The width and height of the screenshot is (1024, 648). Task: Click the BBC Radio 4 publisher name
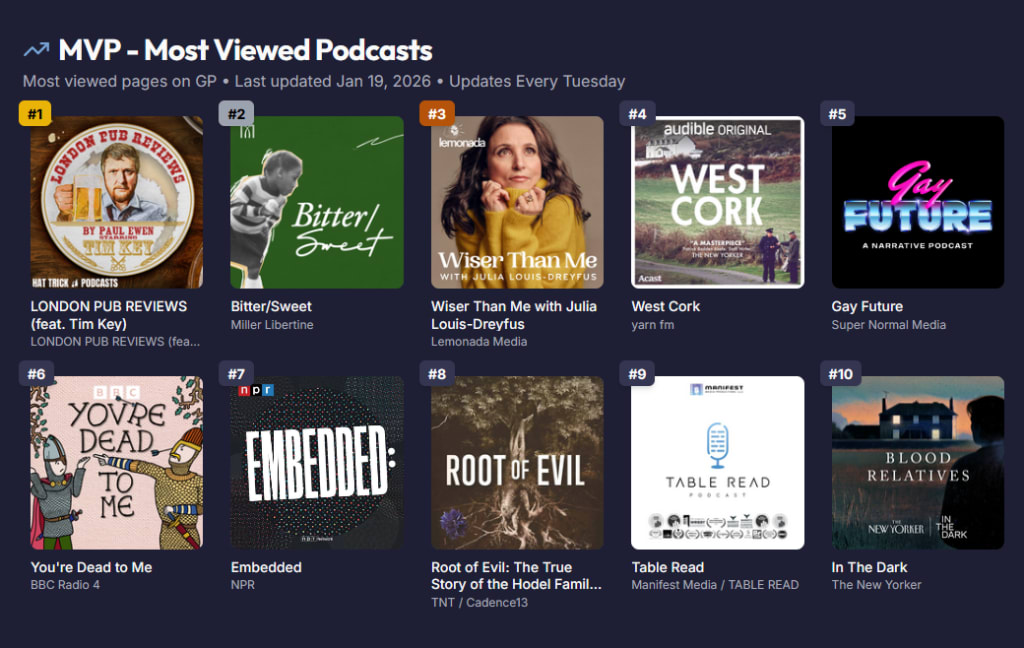65,585
